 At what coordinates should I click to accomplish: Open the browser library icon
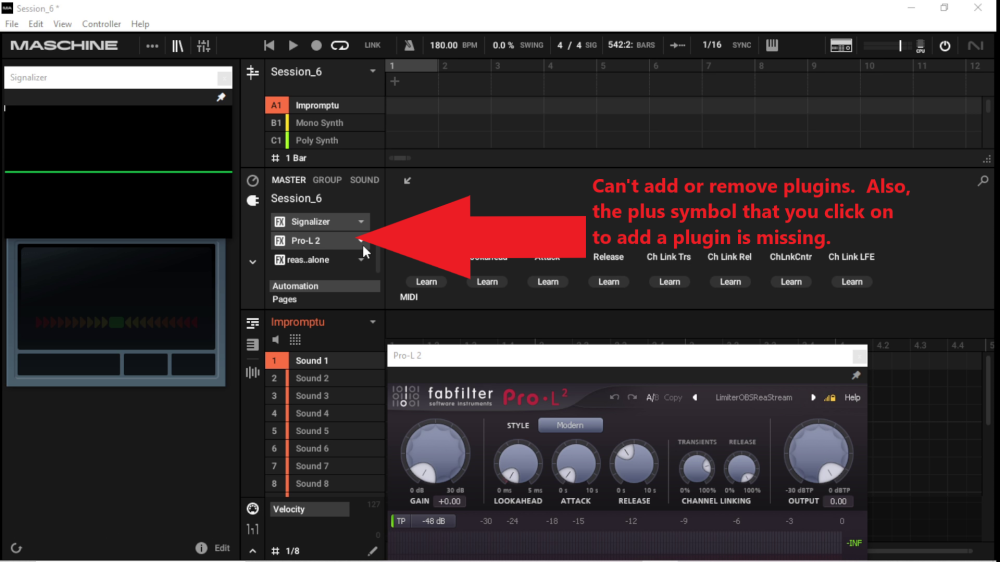177,46
